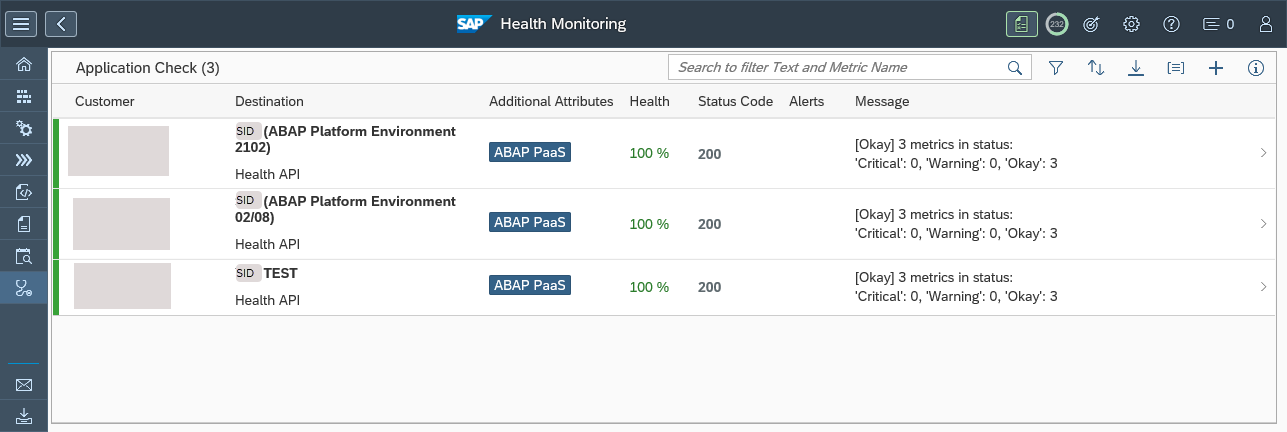Click ABAP PaaS tag in 2102 row

[530, 152]
